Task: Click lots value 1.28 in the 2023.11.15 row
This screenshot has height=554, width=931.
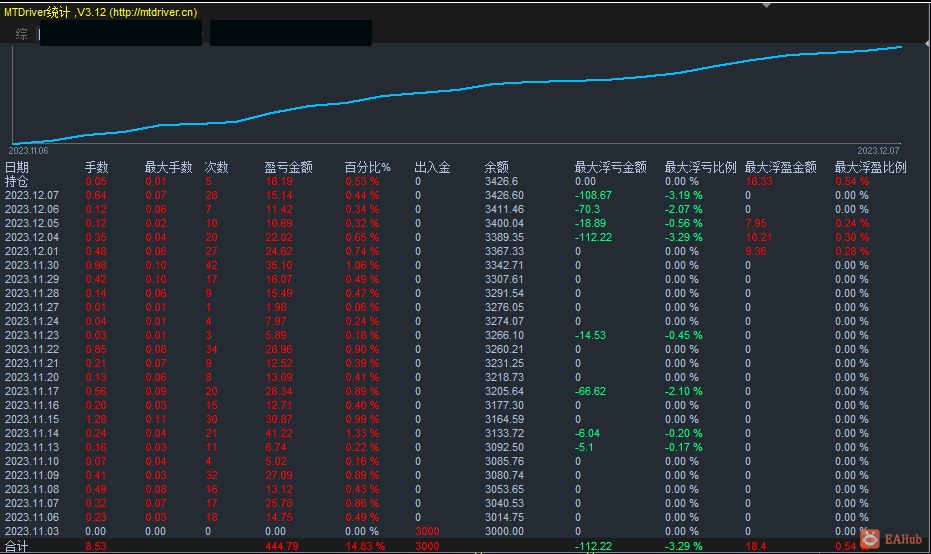Action: coord(96,419)
